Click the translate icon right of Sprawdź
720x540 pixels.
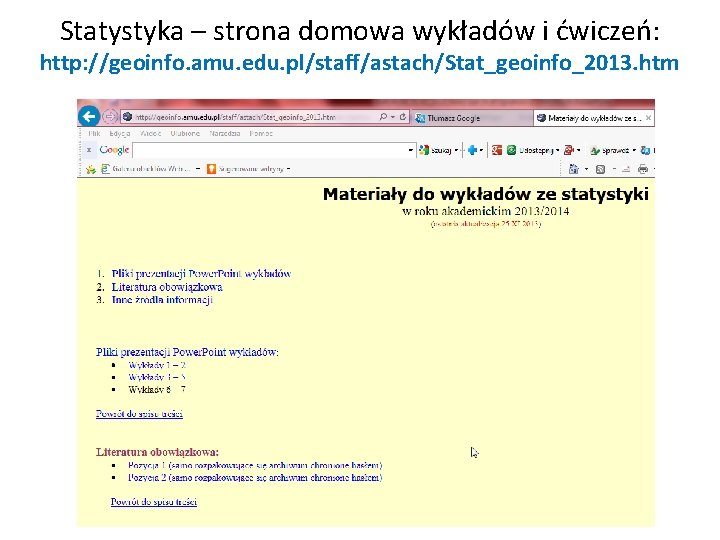click(x=645, y=150)
